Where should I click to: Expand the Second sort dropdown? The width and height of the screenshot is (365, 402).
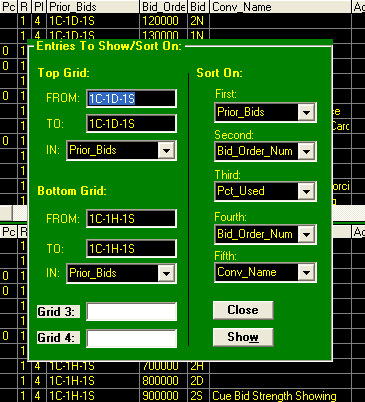[306, 152]
